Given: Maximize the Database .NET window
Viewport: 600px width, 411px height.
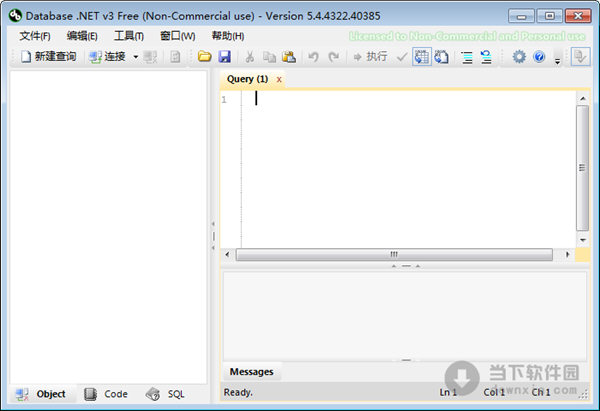Looking at the screenshot, I should click(x=549, y=16).
